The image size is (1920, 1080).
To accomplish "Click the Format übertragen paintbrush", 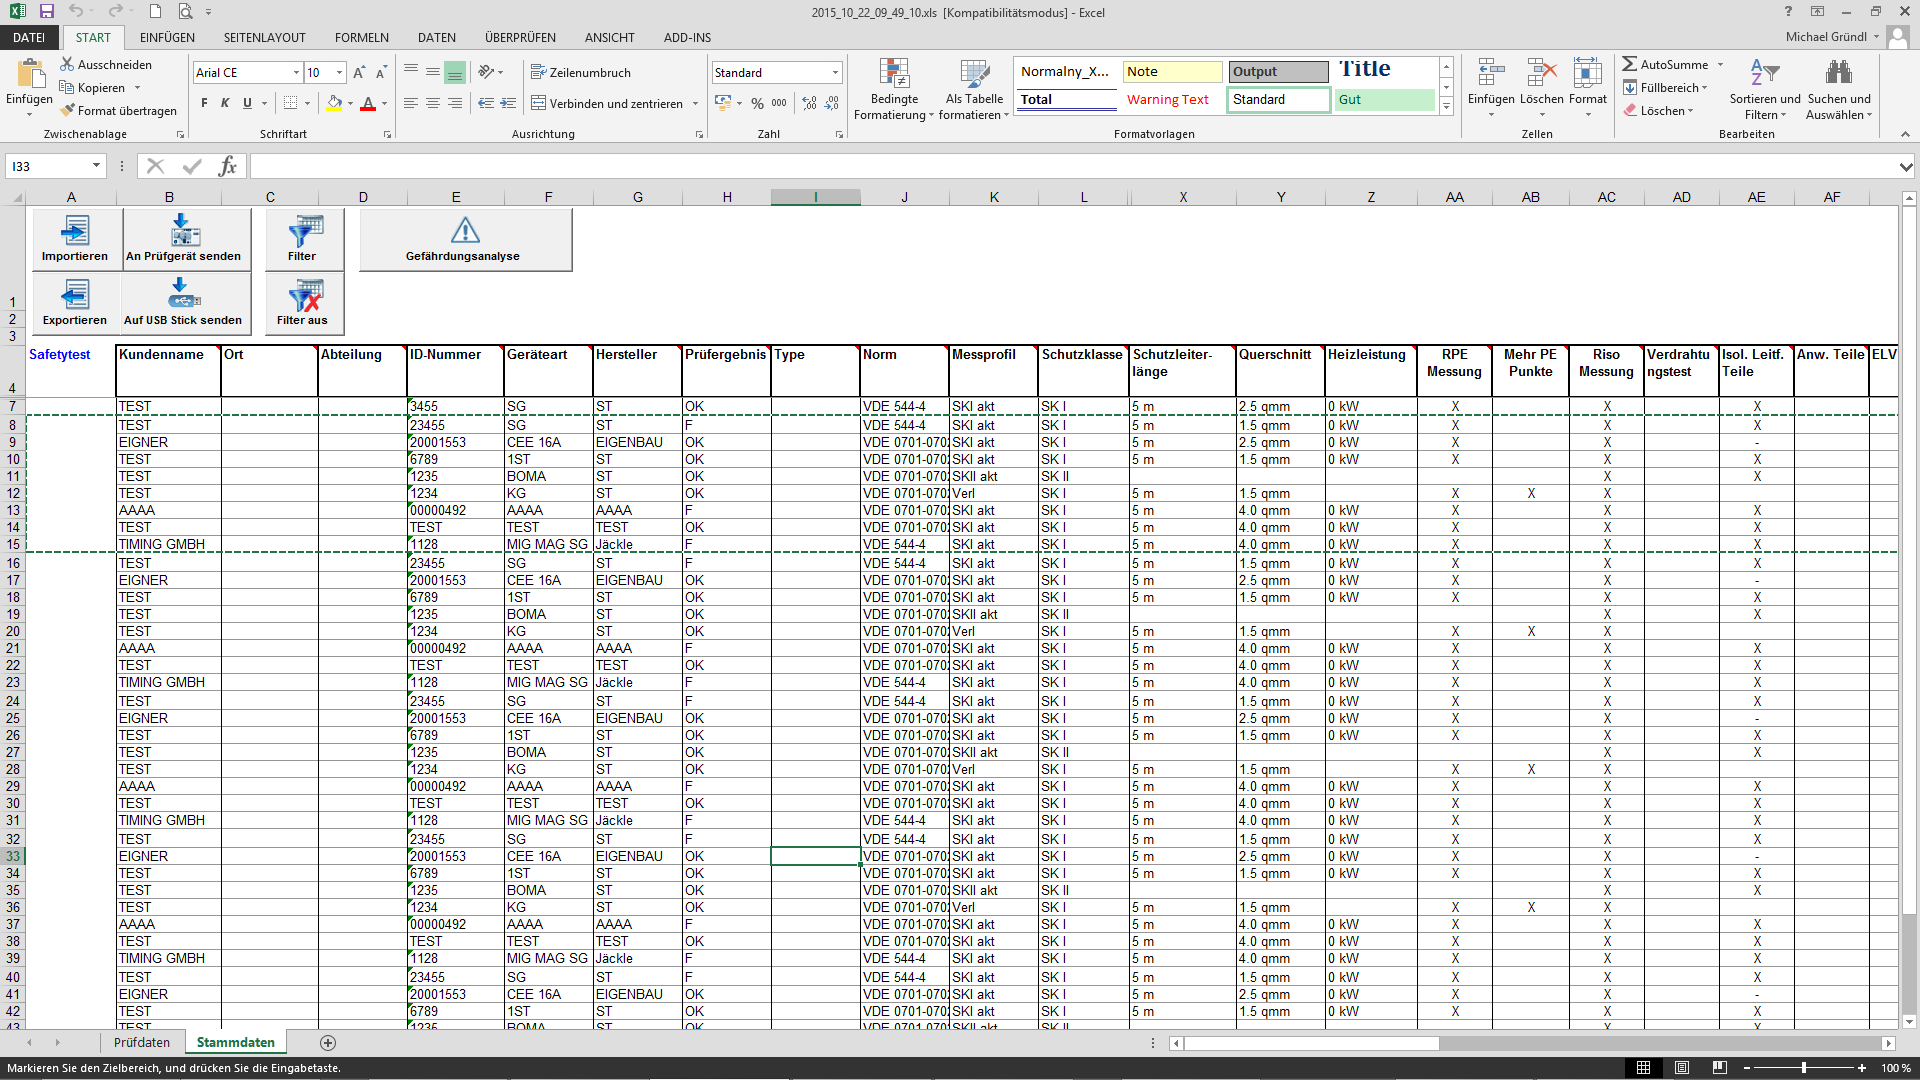I will coord(67,111).
